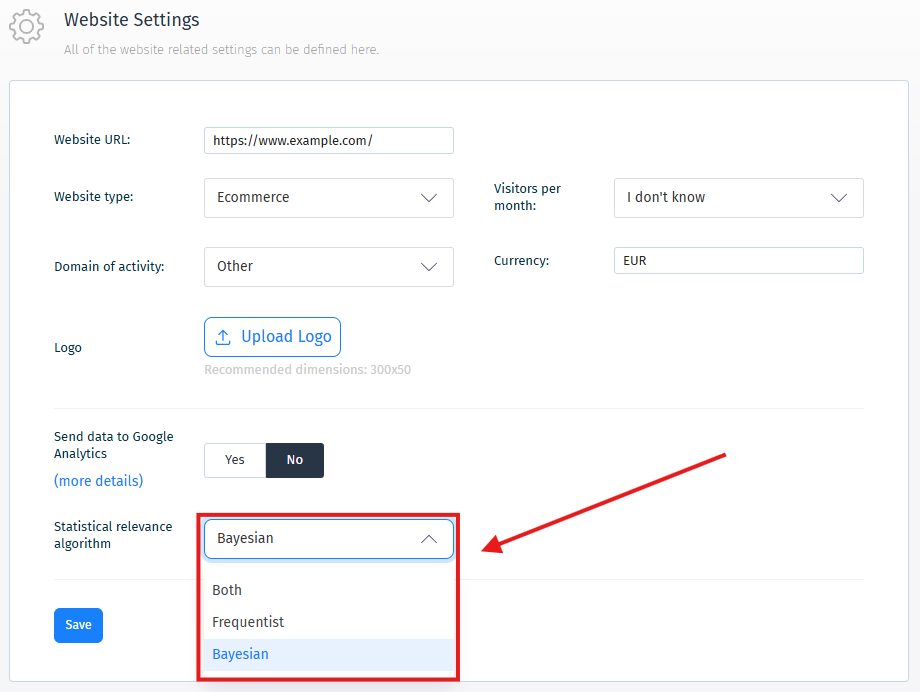The image size is (920, 692).
Task: Open the "(more details)" link
Action: (x=98, y=481)
